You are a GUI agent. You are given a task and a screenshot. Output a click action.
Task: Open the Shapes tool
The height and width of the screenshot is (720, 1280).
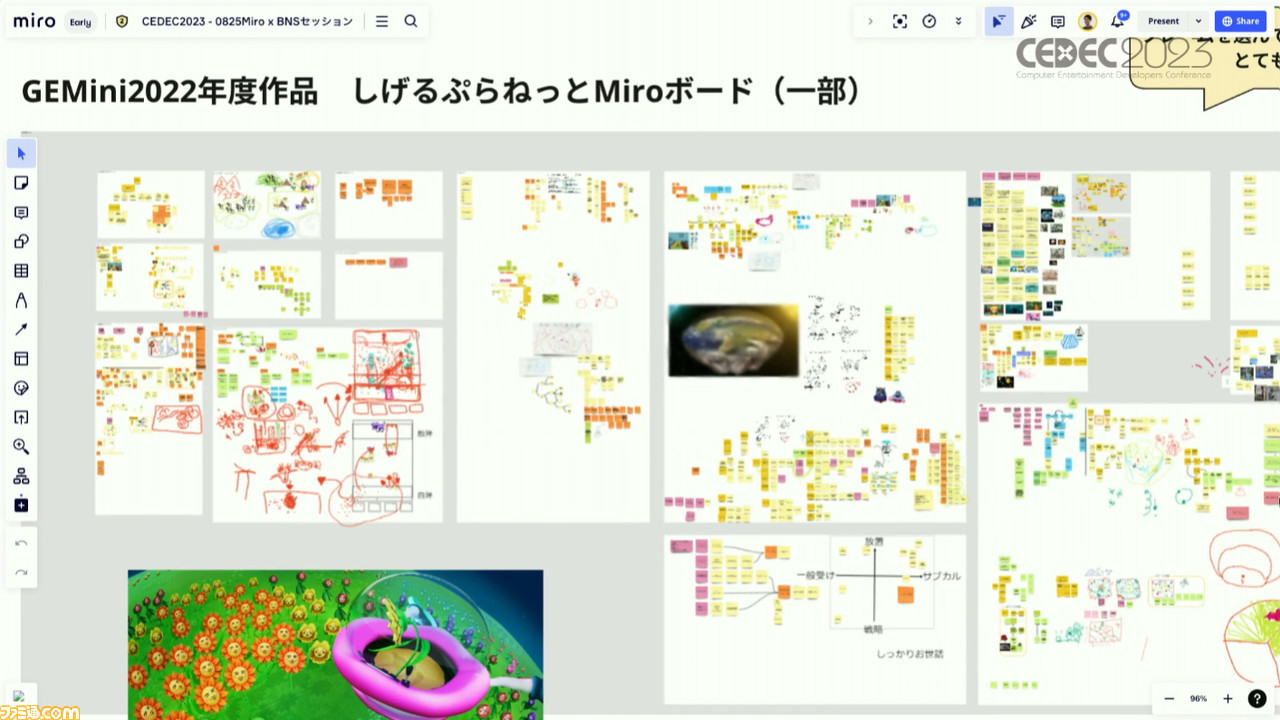click(21, 241)
